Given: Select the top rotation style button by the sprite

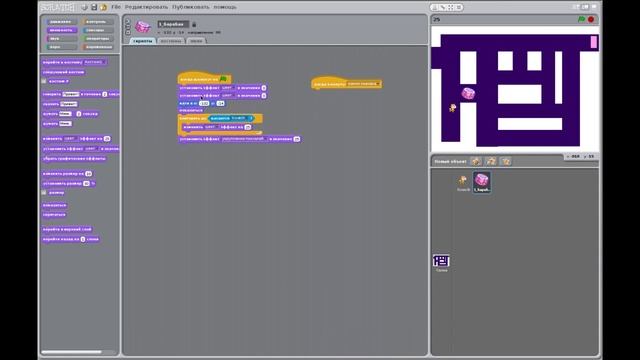Looking at the screenshot, I should 128,21.
